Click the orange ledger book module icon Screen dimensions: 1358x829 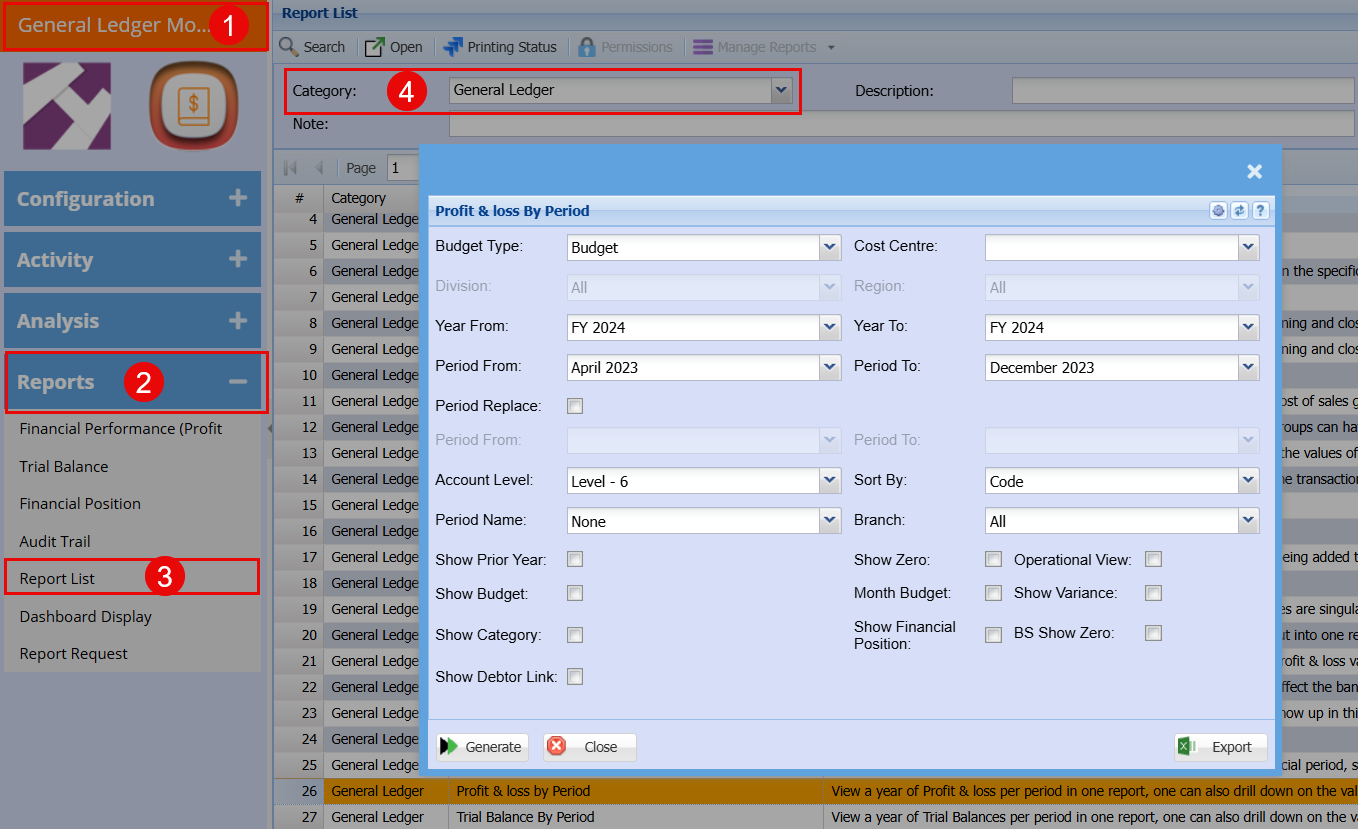[x=196, y=106]
